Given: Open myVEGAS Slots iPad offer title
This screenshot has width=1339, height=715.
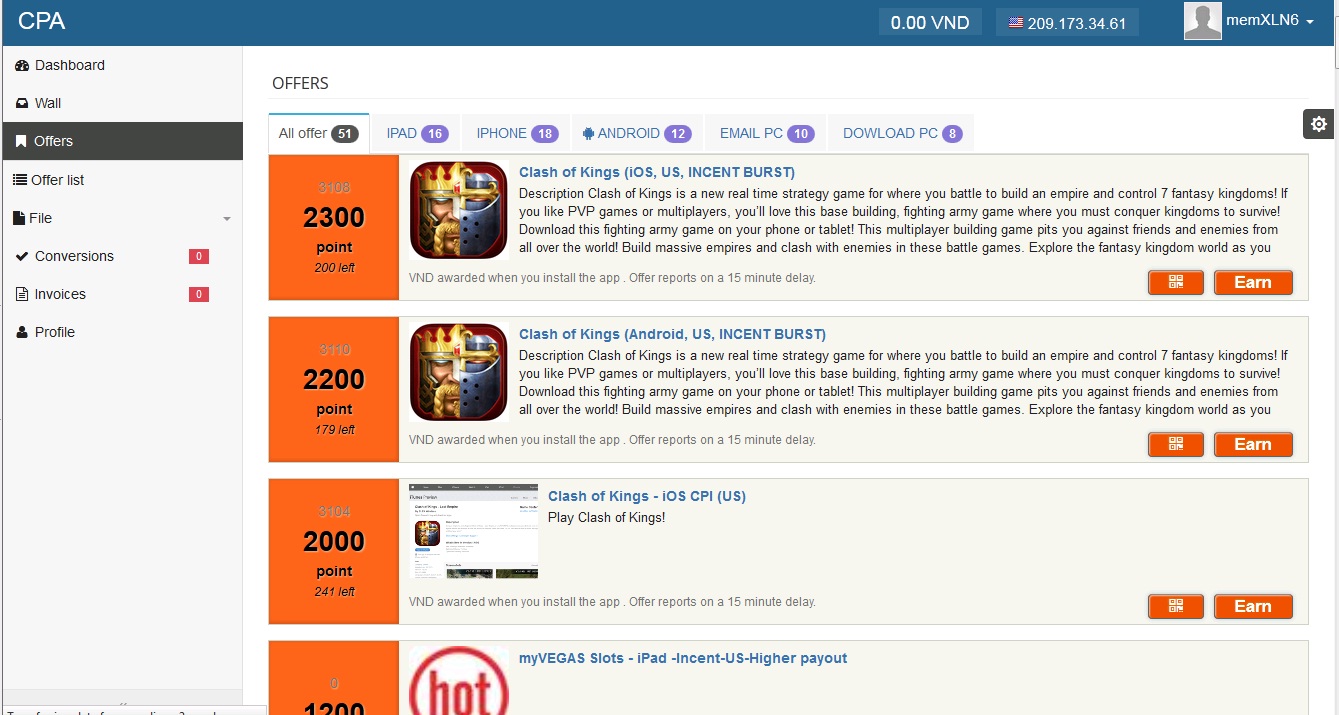Looking at the screenshot, I should pyautogui.click(x=683, y=658).
